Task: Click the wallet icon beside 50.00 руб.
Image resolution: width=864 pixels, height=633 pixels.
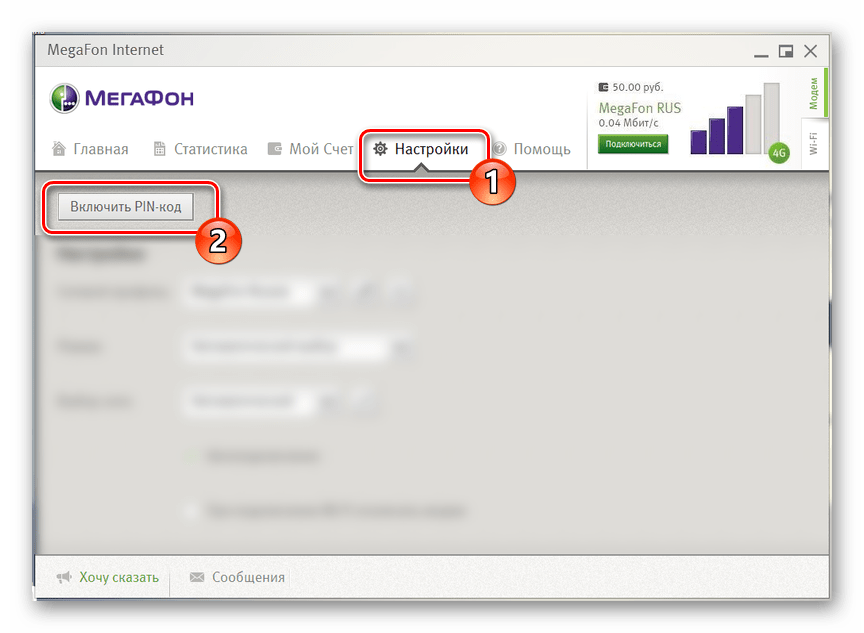Action: pyautogui.click(x=603, y=87)
